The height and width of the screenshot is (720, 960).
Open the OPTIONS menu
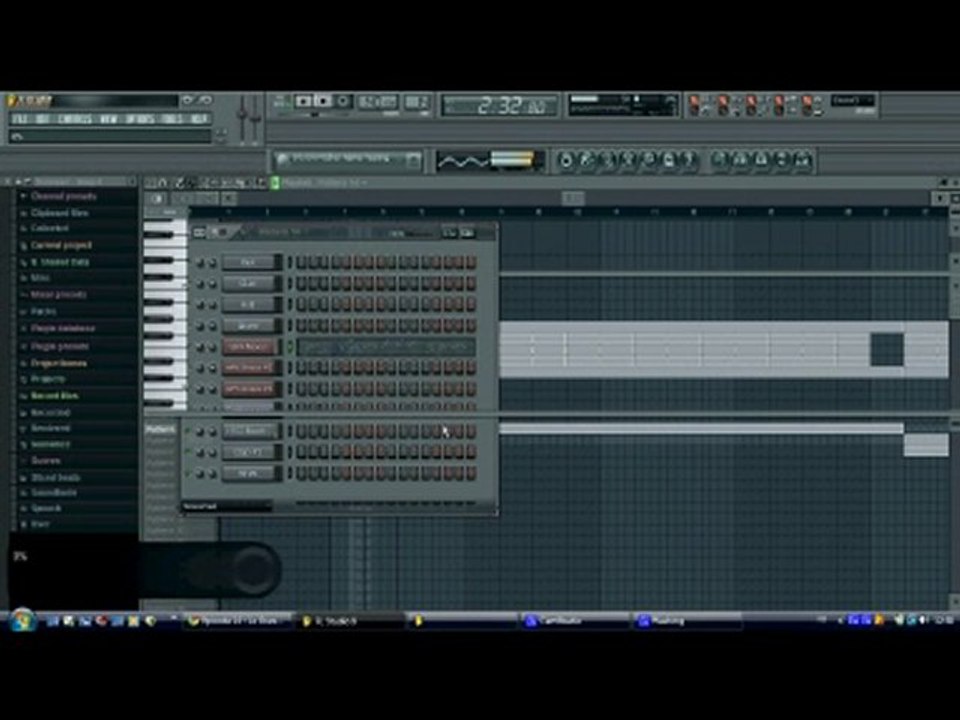pyautogui.click(x=140, y=119)
